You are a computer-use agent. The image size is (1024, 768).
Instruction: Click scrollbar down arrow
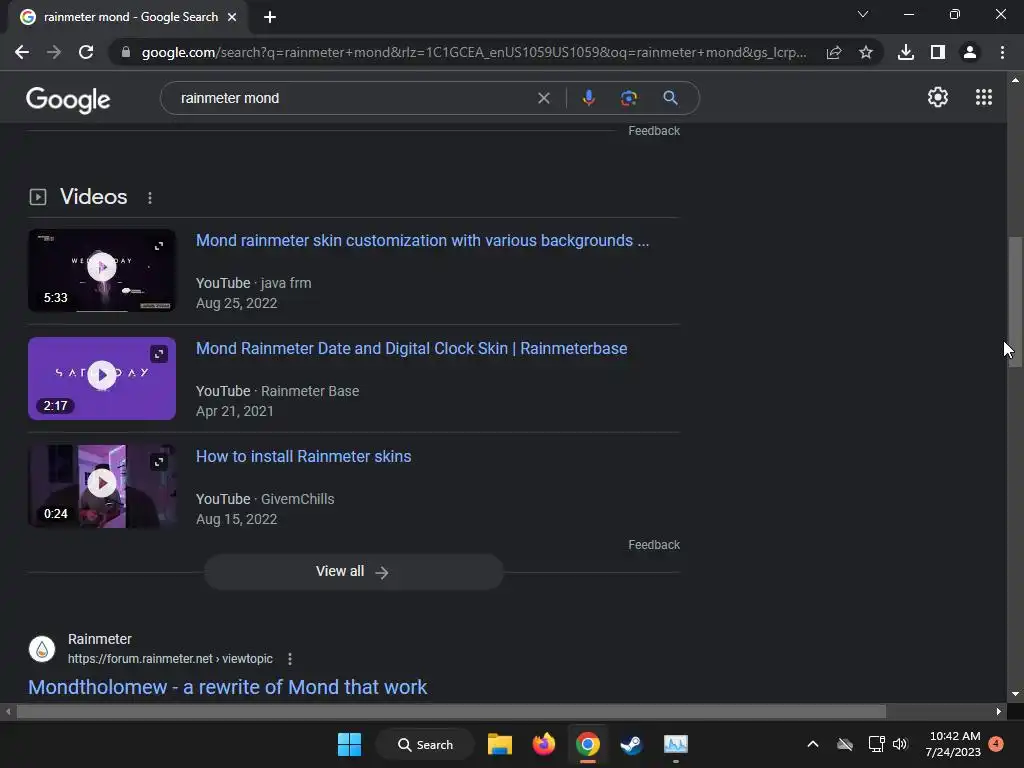[1015, 694]
